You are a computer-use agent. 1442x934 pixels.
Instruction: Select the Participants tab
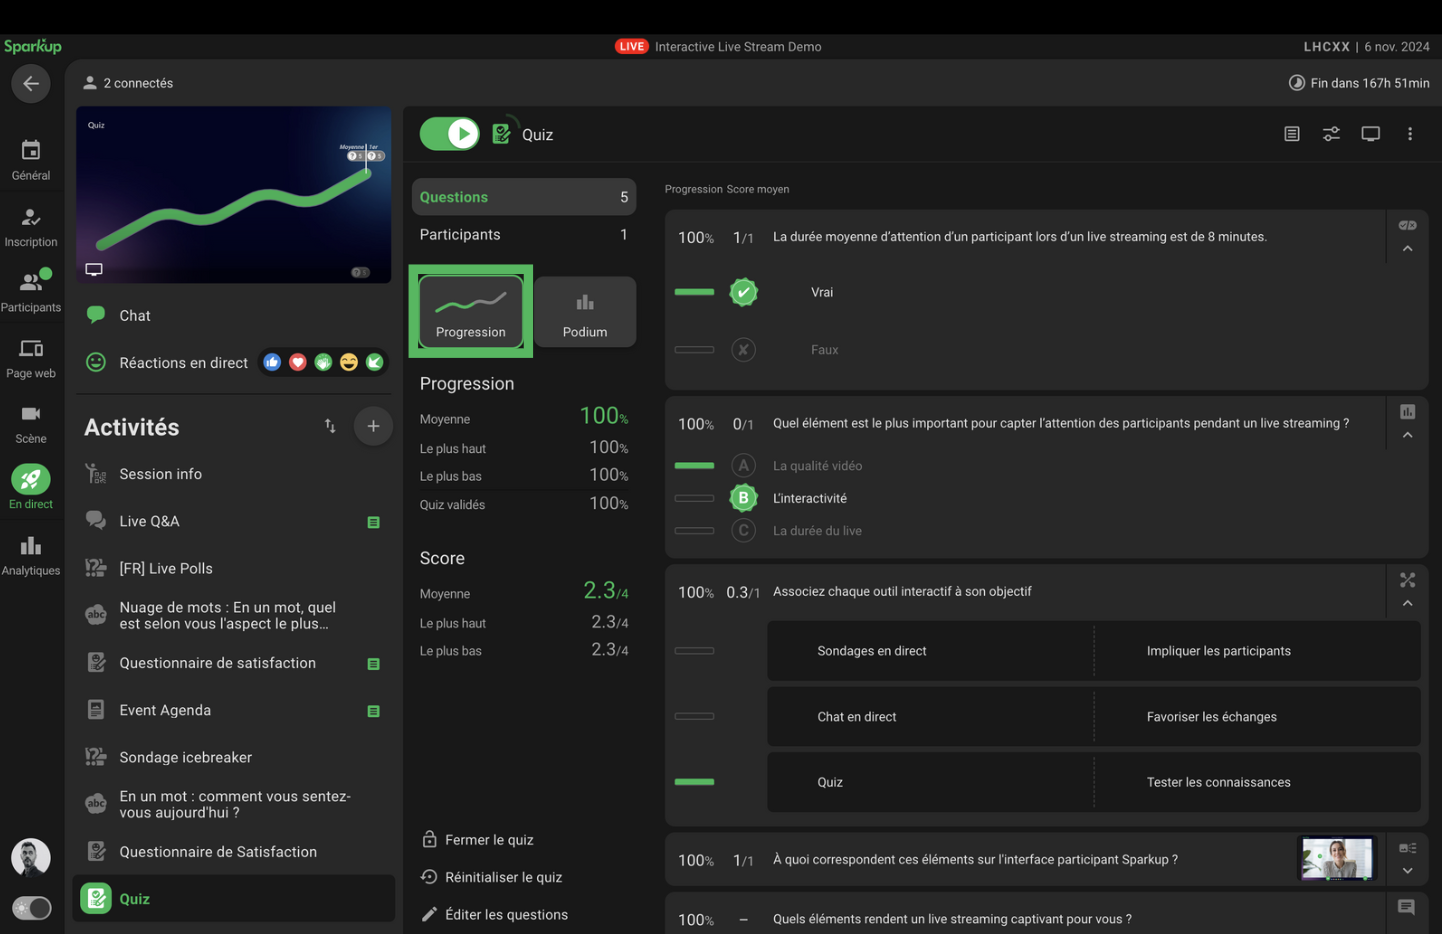pyautogui.click(x=523, y=234)
